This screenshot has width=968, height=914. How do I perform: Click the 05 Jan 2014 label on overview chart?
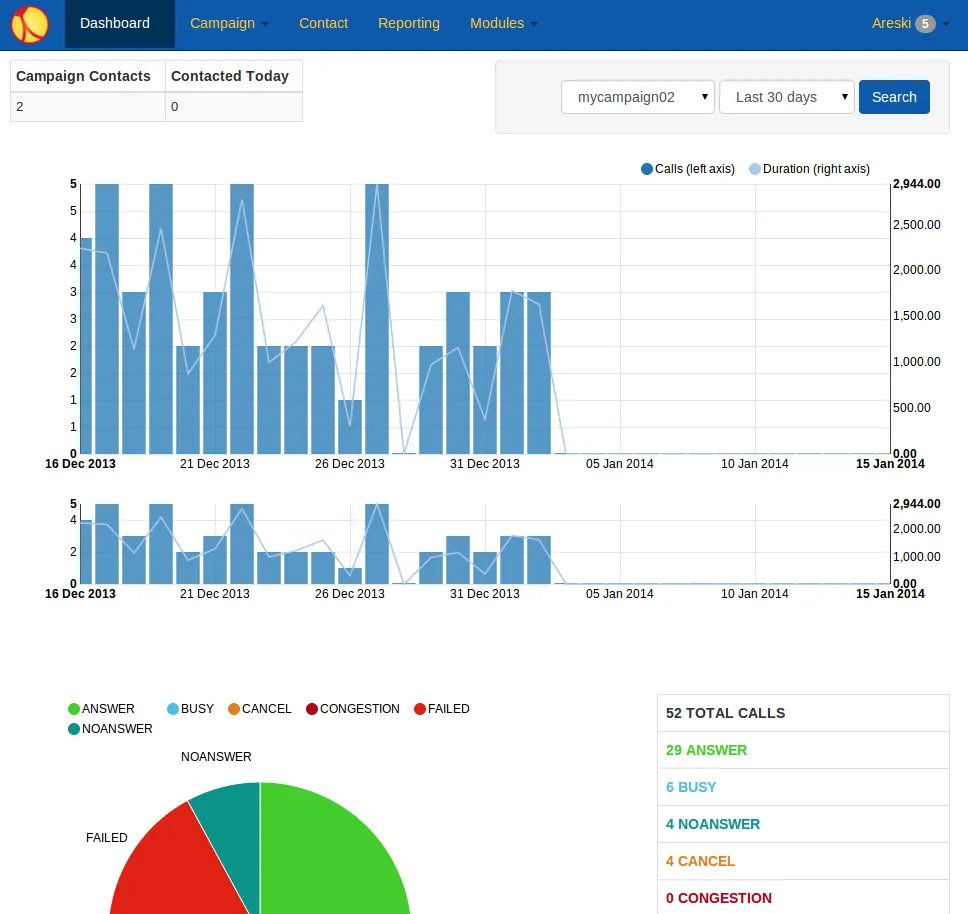coord(619,594)
